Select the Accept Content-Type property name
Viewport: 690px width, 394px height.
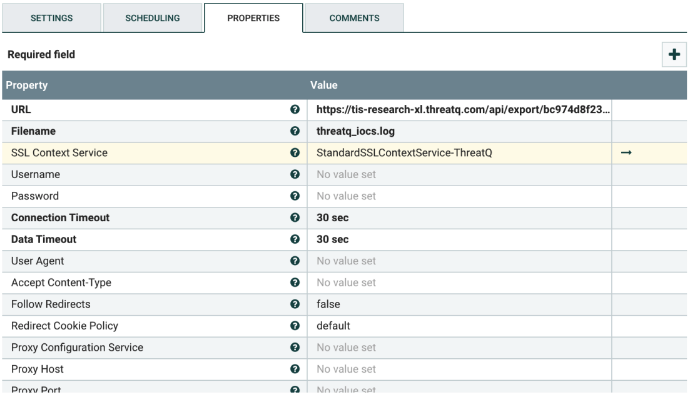click(x=61, y=283)
